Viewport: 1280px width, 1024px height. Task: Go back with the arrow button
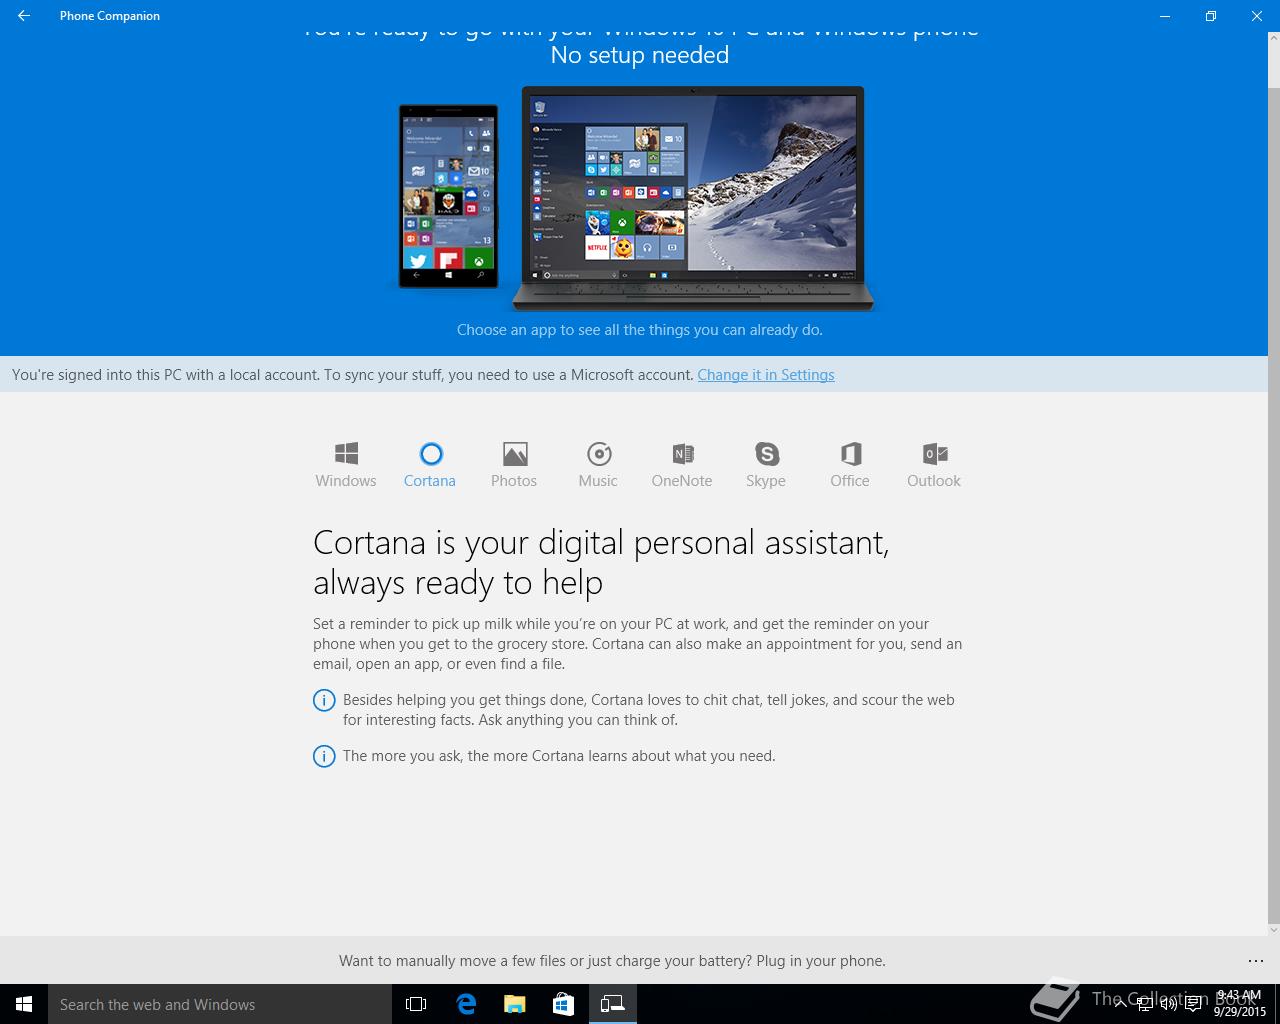(x=24, y=16)
